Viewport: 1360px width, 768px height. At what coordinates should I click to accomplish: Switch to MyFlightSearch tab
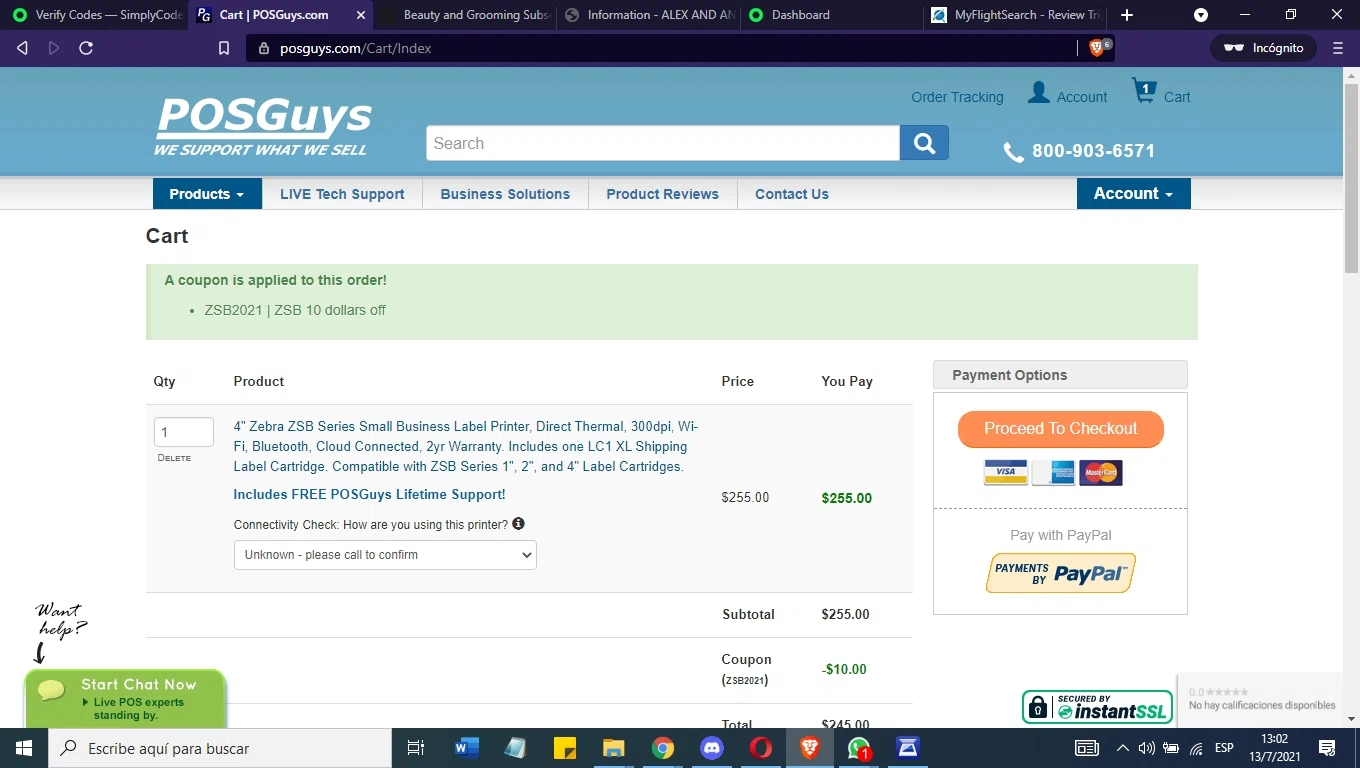[x=1017, y=15]
